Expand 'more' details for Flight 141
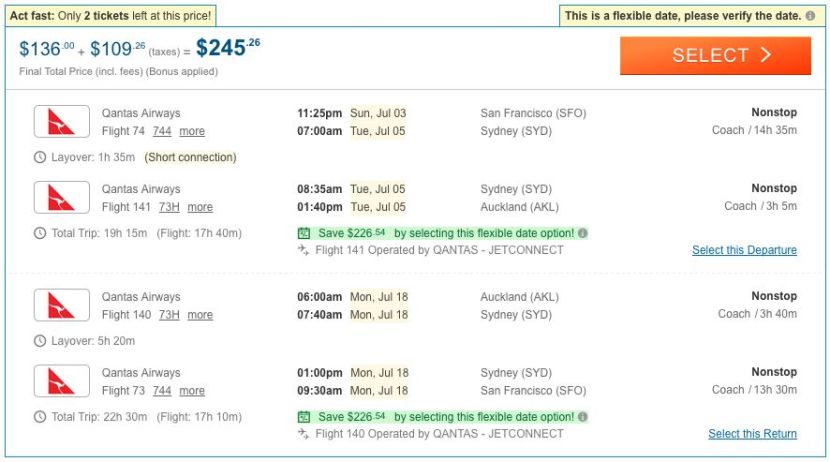Viewport: 830px width, 462px height. (x=200, y=207)
